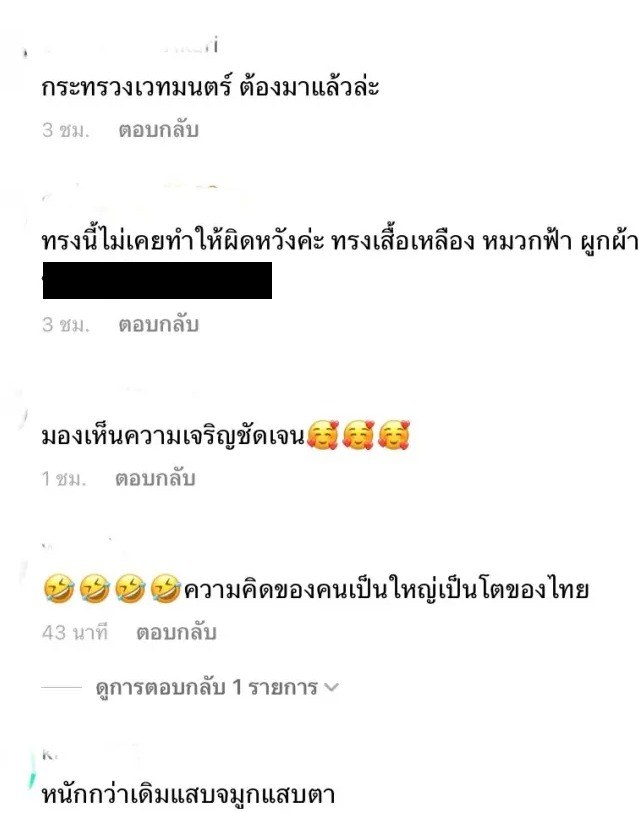The height and width of the screenshot is (813, 639).
Task: Expand ดูการตอบกลับ 1 รายการ replies
Action: coord(206,688)
